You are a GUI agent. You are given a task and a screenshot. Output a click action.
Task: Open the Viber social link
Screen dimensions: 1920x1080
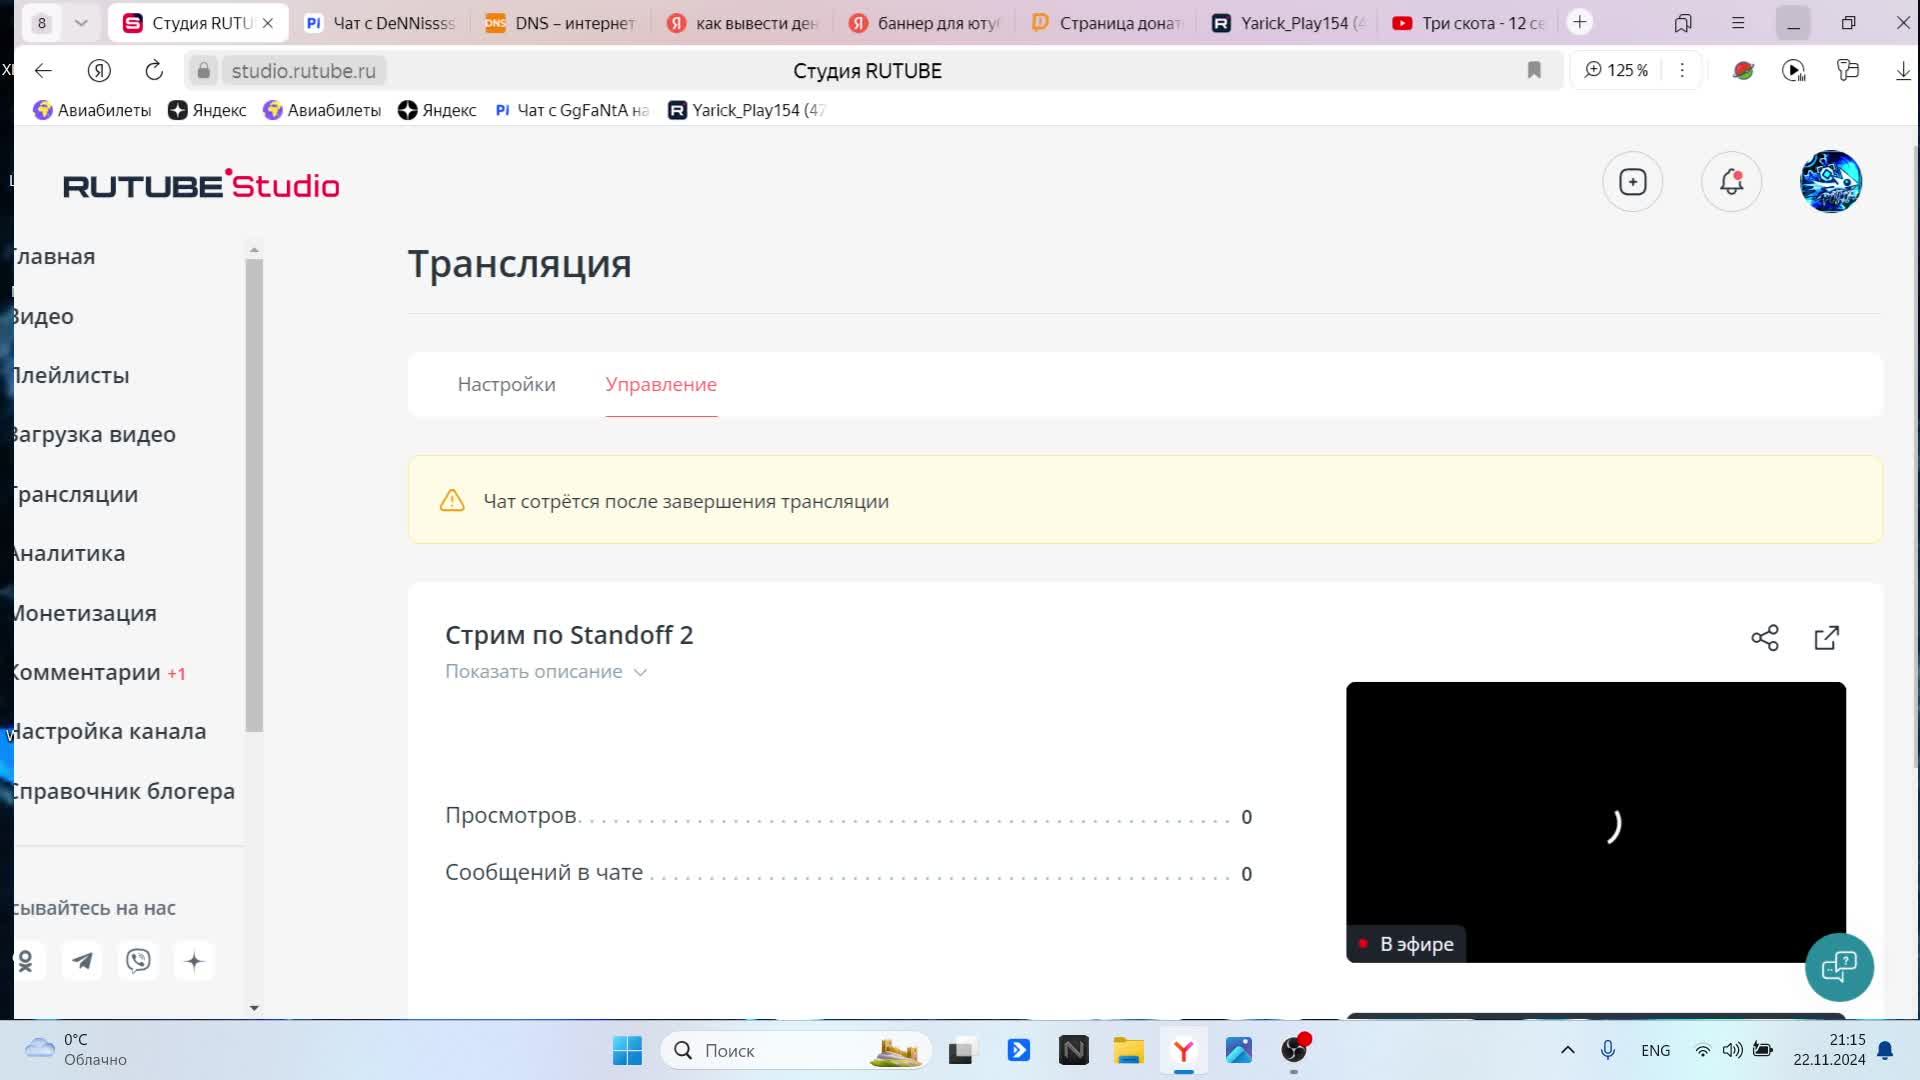coord(138,961)
